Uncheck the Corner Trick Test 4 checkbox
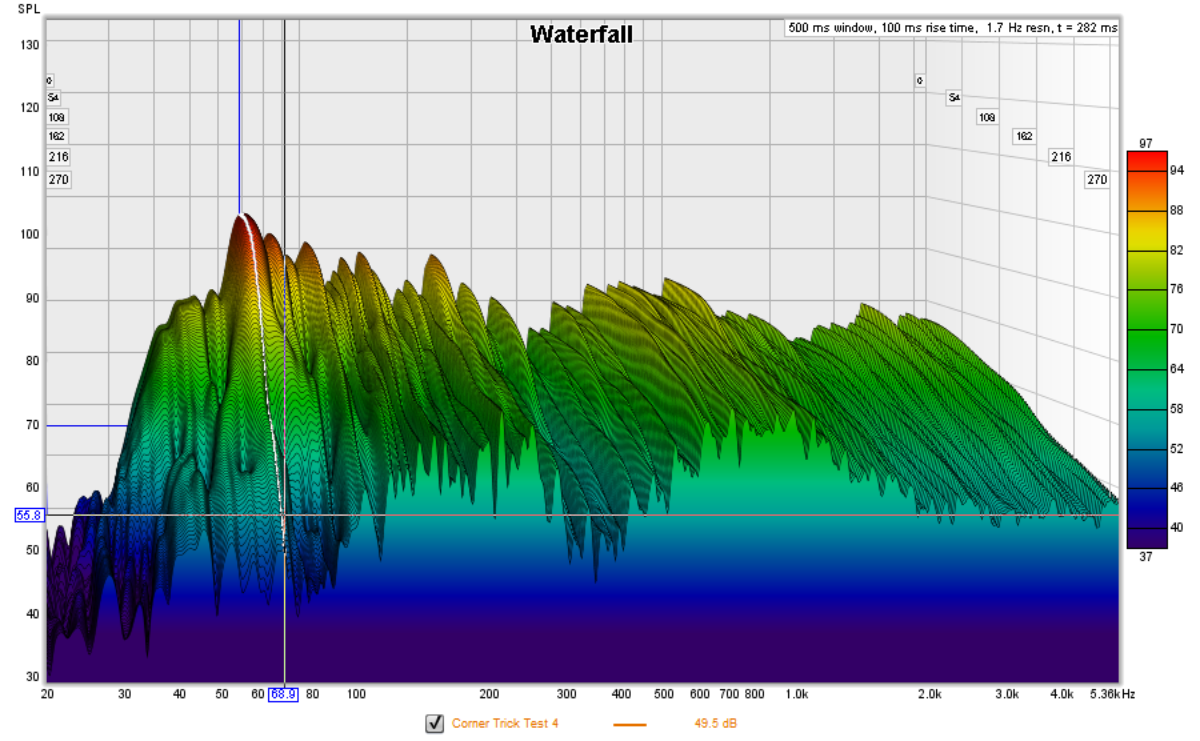 pyautogui.click(x=434, y=724)
